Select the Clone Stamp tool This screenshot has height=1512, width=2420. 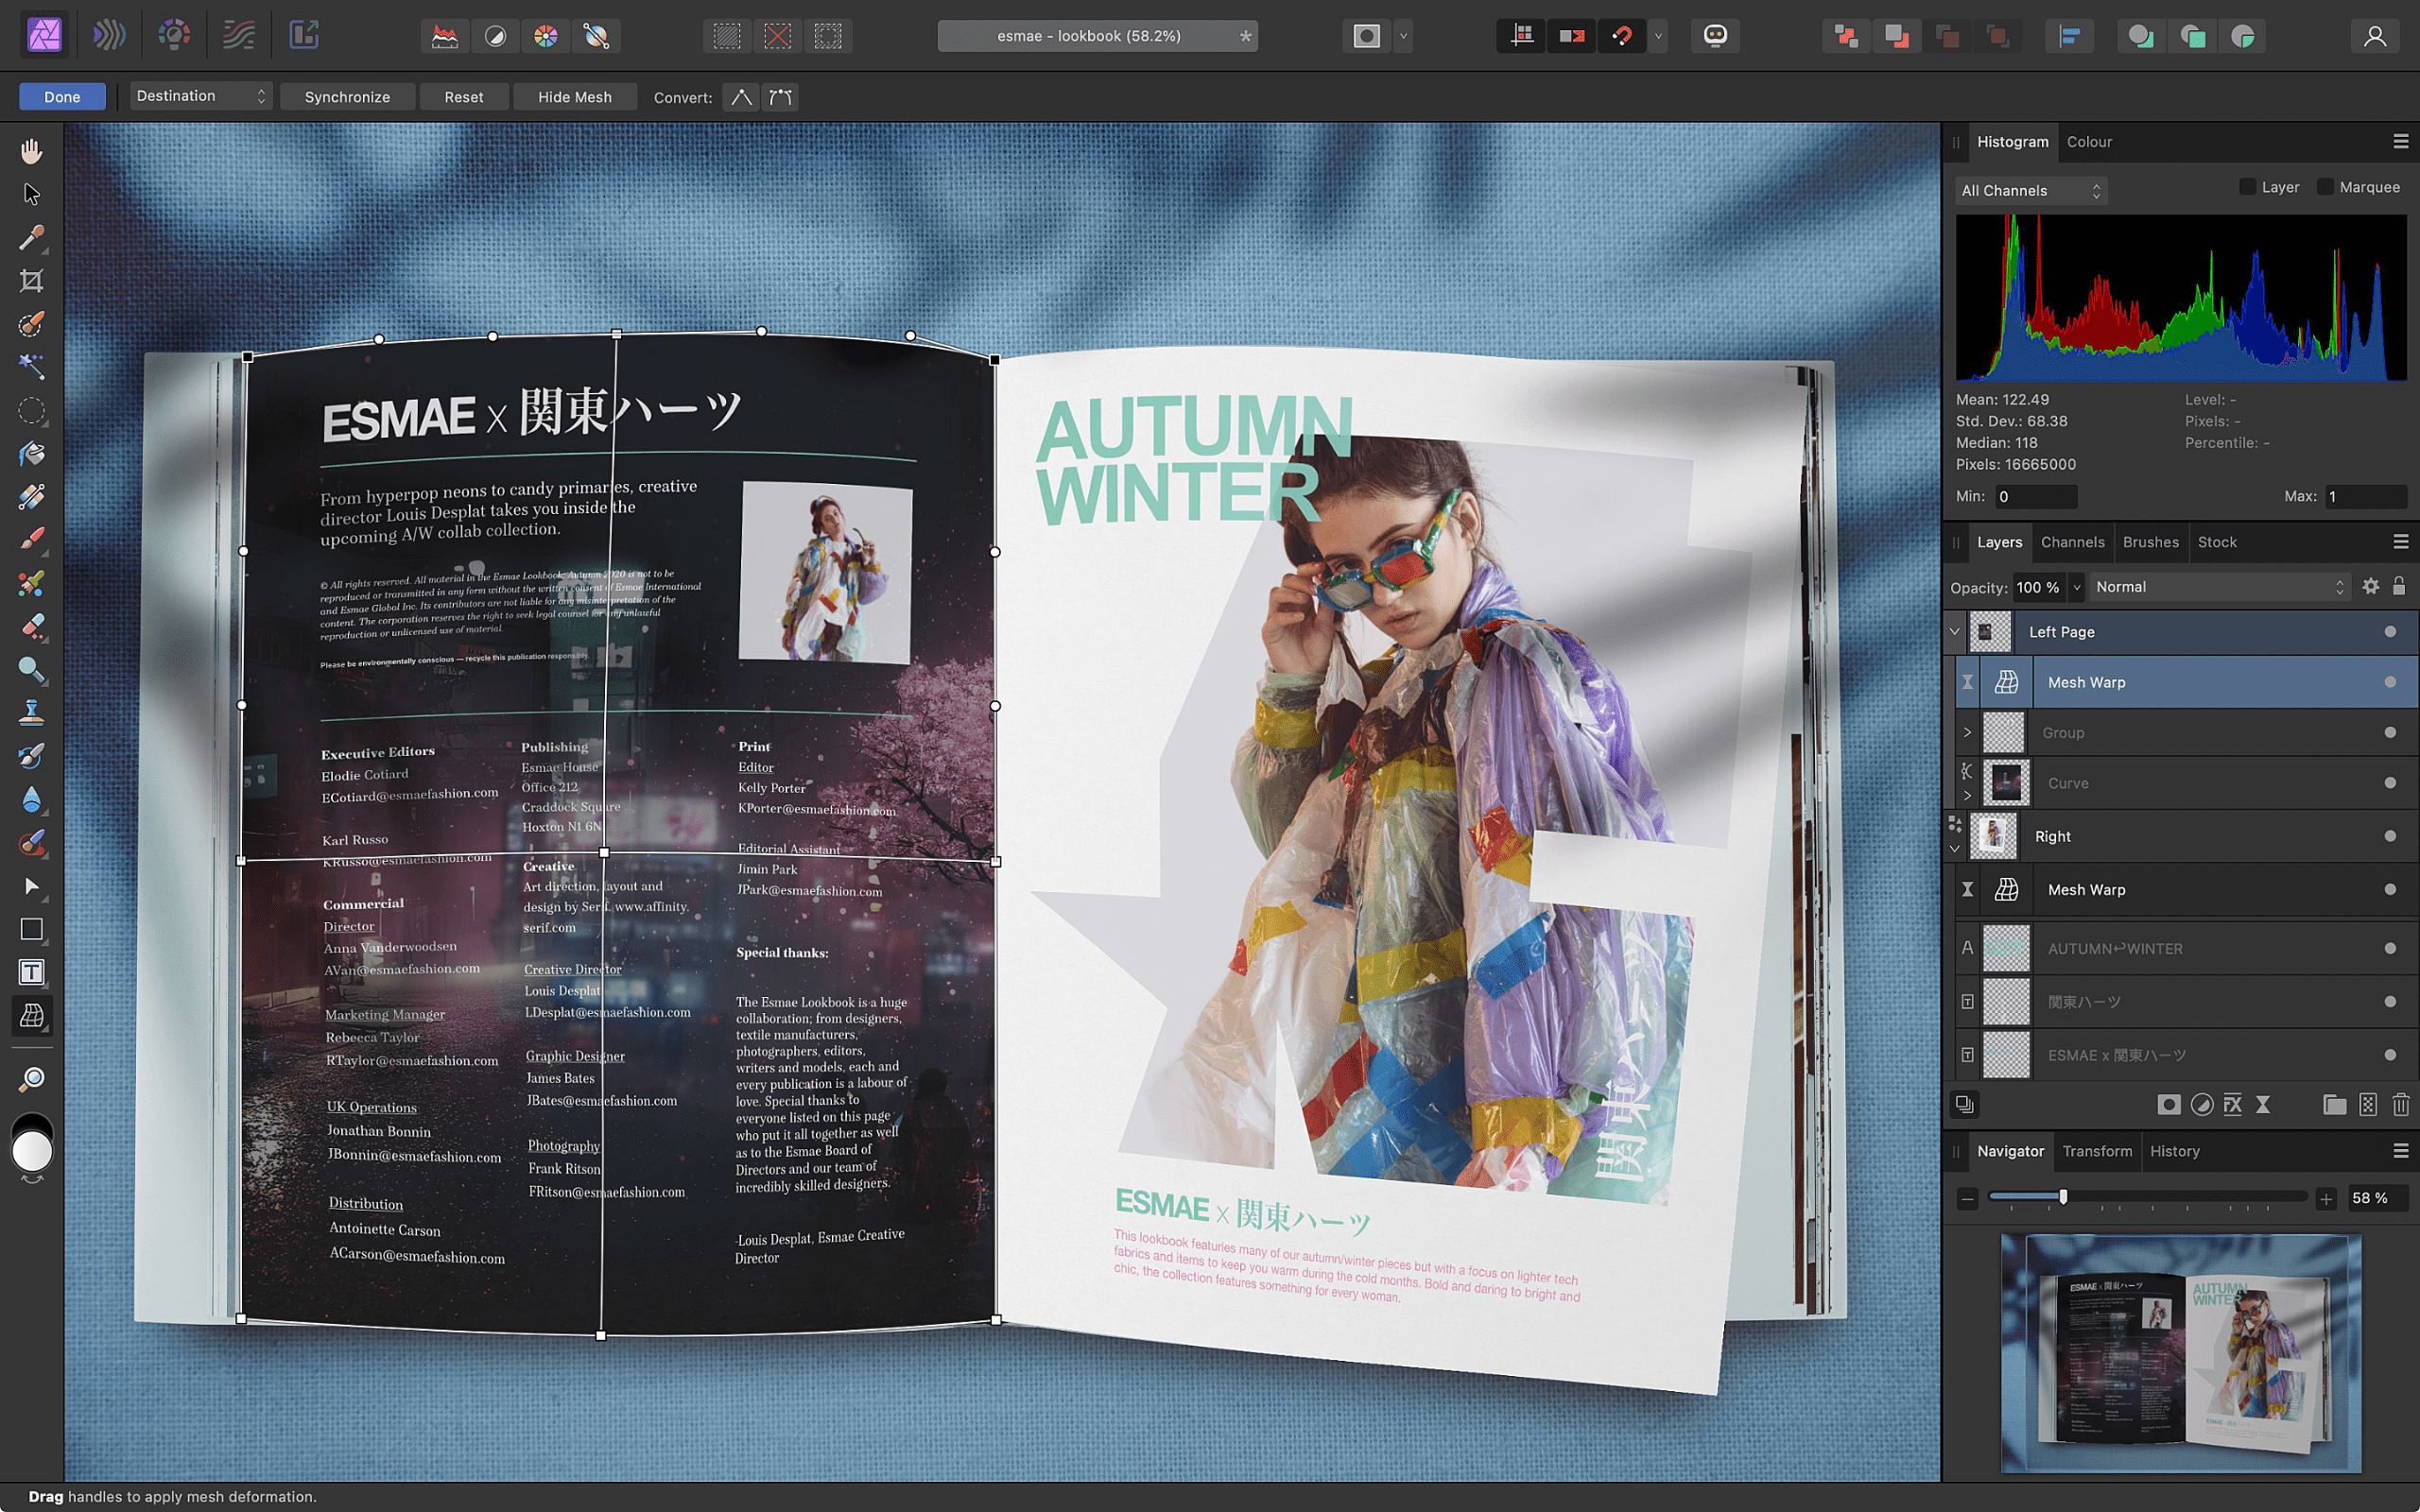31,711
